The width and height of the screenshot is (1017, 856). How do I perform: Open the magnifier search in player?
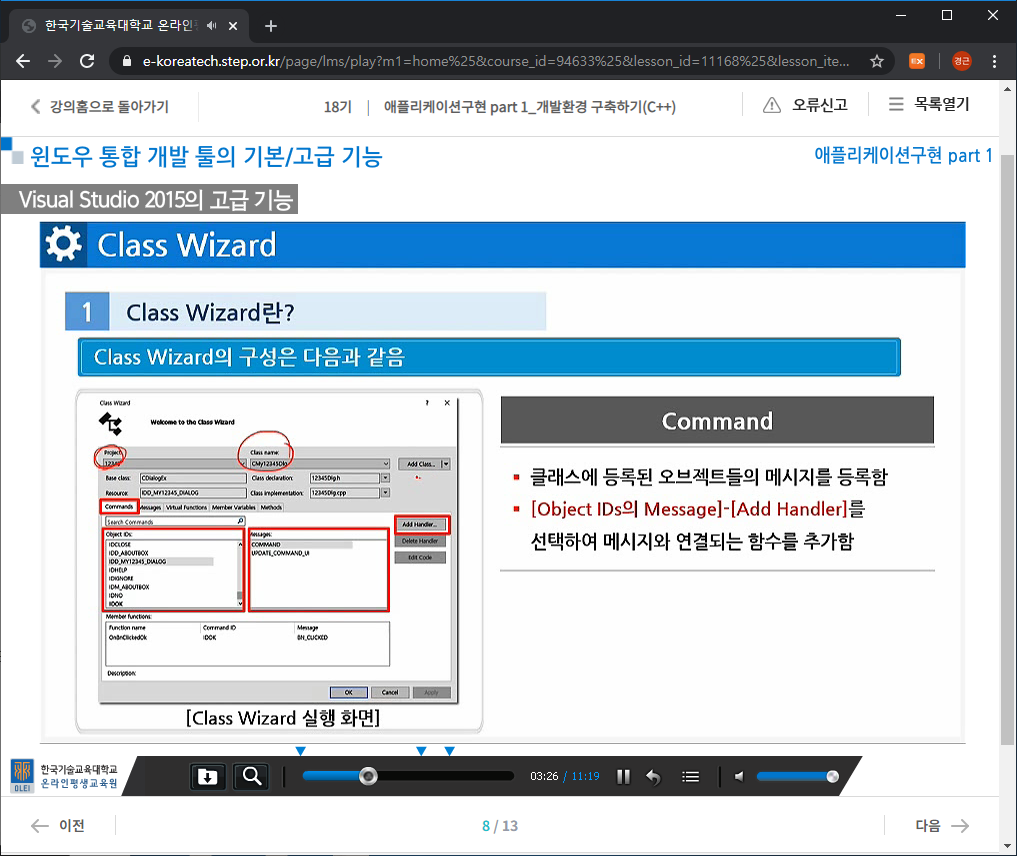252,776
